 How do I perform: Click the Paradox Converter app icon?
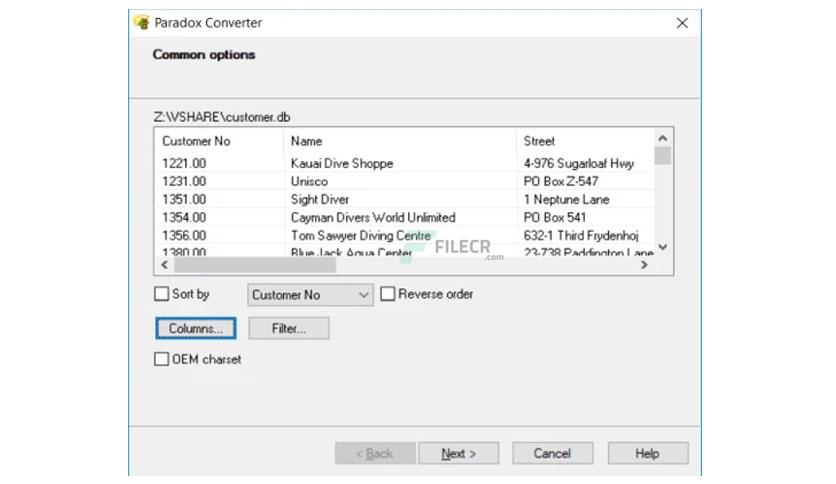(x=142, y=22)
